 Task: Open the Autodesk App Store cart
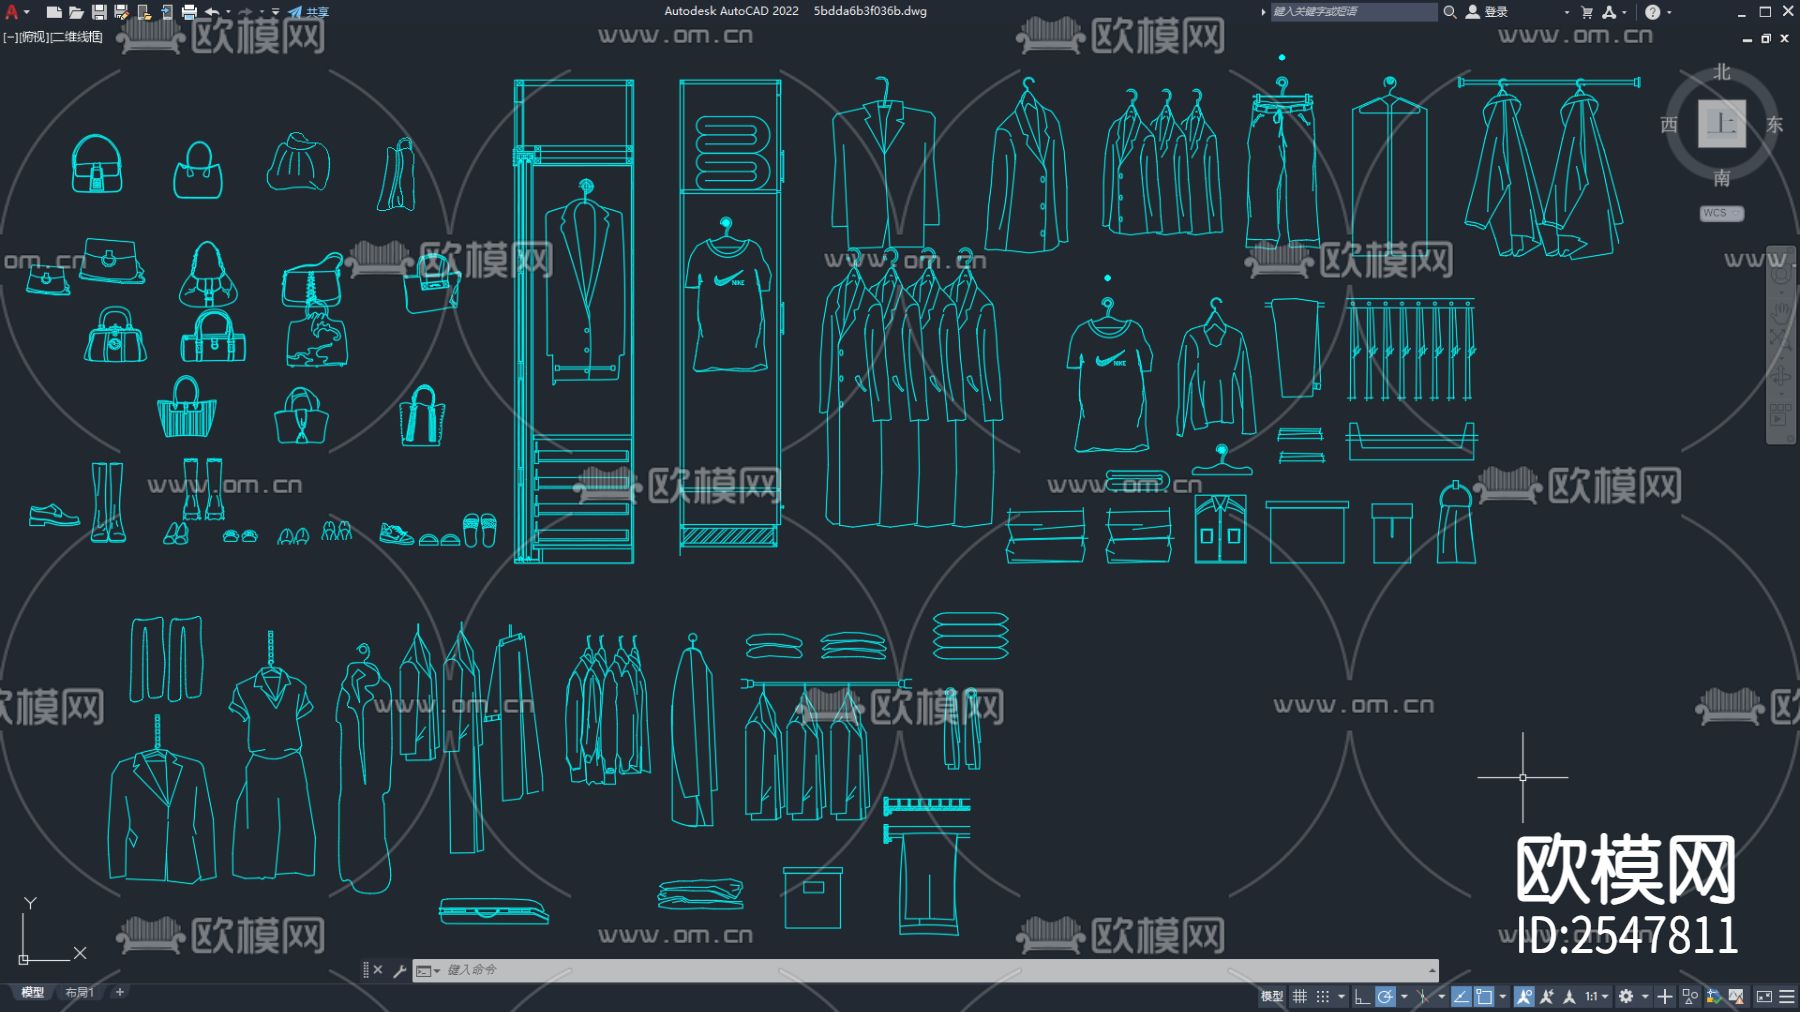pos(1587,12)
